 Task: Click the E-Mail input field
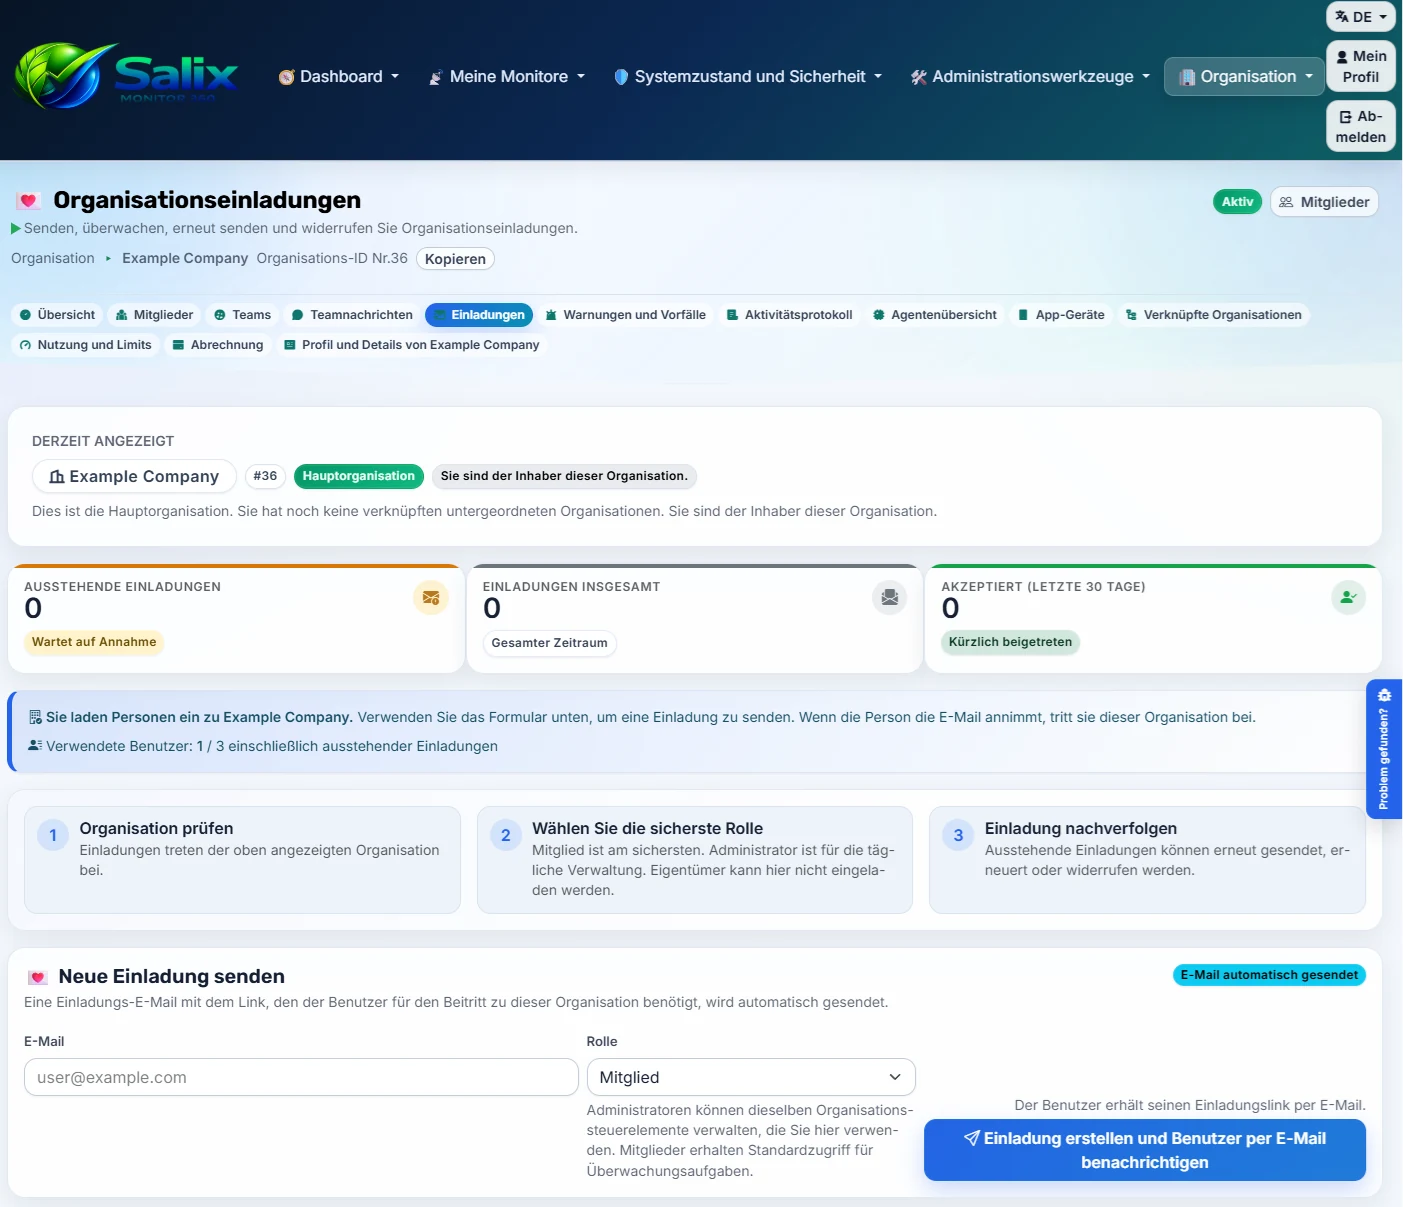coord(301,1077)
